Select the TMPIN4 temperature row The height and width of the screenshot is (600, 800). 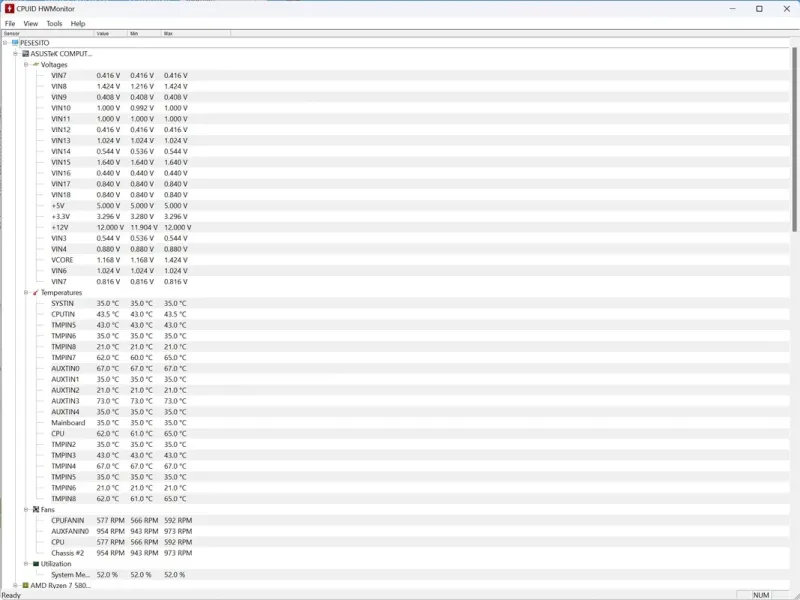pos(119,466)
